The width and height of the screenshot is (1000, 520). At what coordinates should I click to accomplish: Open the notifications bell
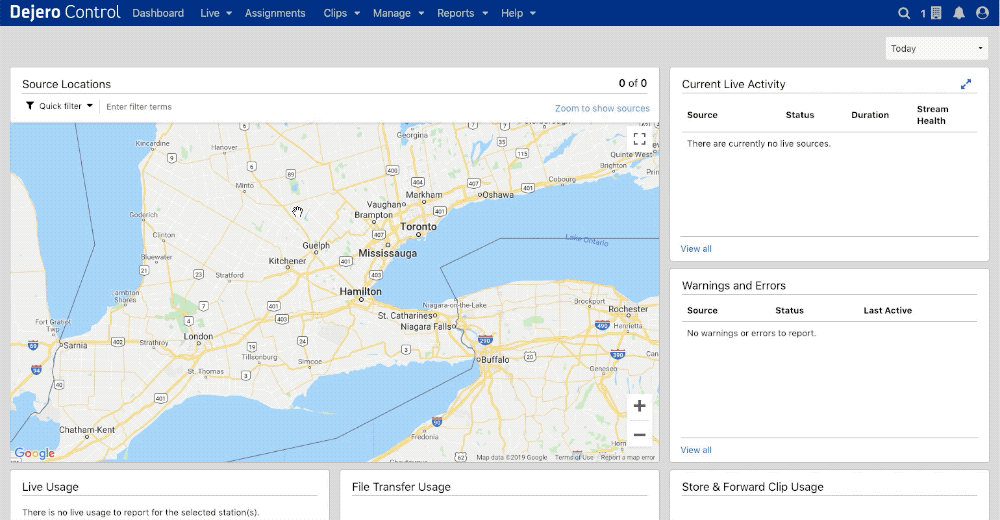coord(959,13)
